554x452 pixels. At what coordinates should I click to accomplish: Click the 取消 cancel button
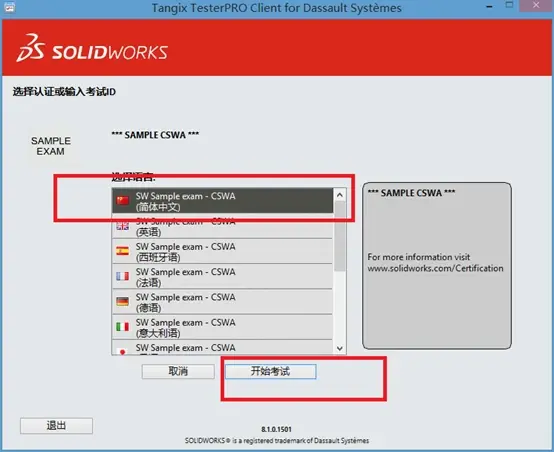tap(178, 371)
